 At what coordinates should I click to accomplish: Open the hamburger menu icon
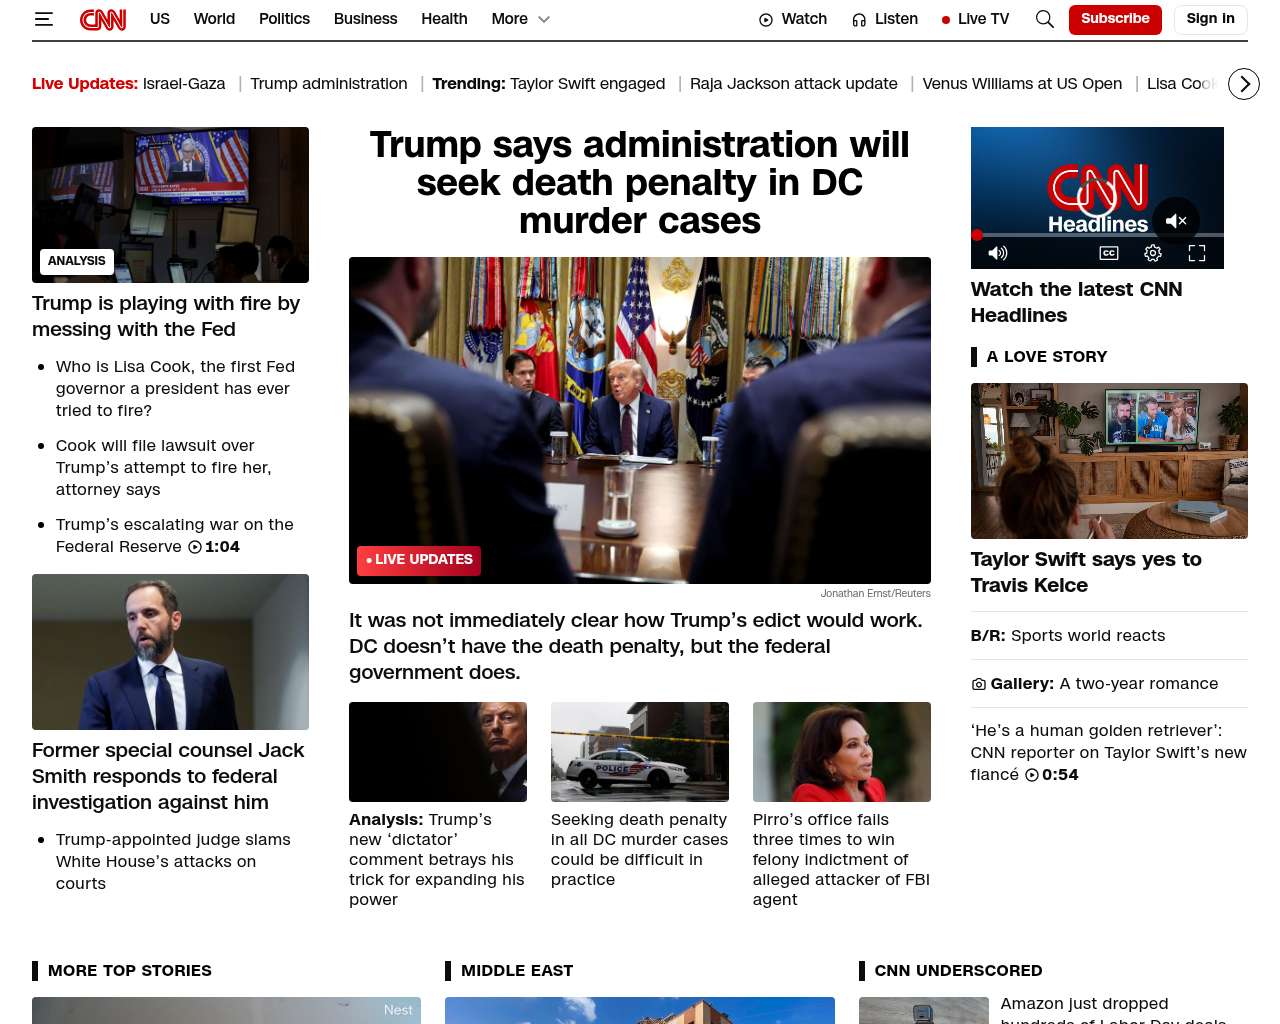click(43, 19)
